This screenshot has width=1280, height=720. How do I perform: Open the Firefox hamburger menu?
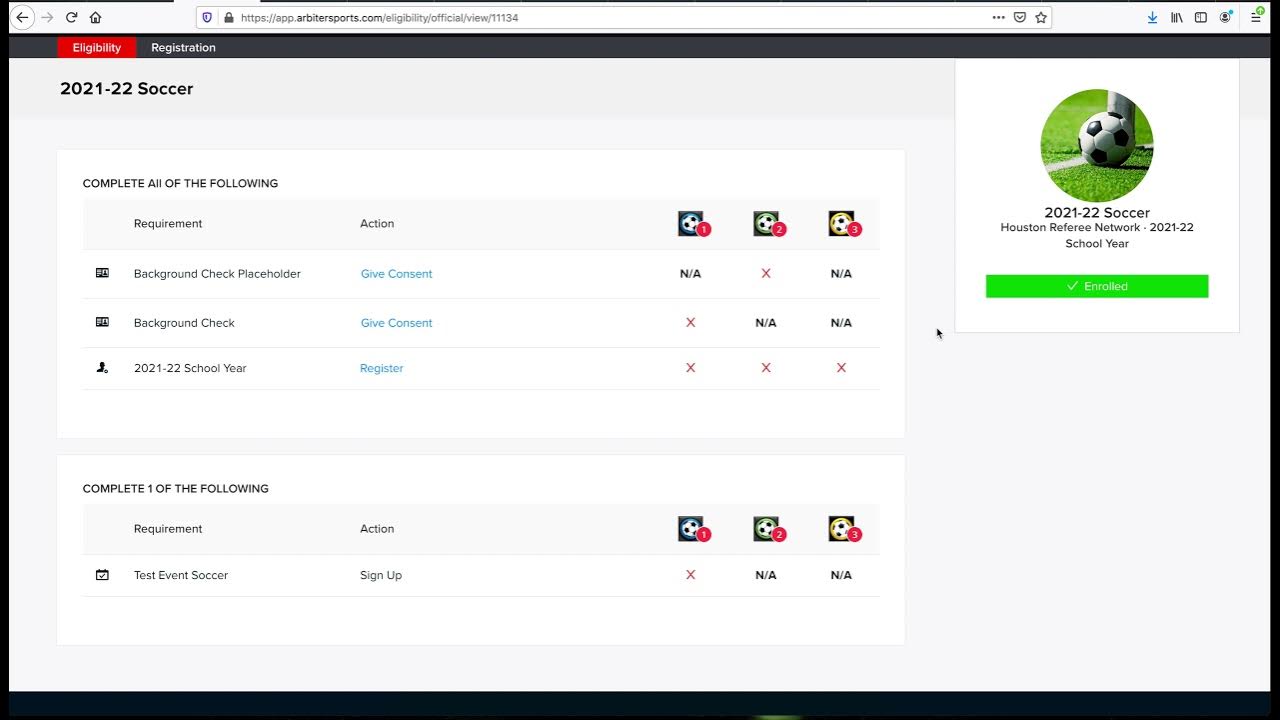tap(1257, 17)
